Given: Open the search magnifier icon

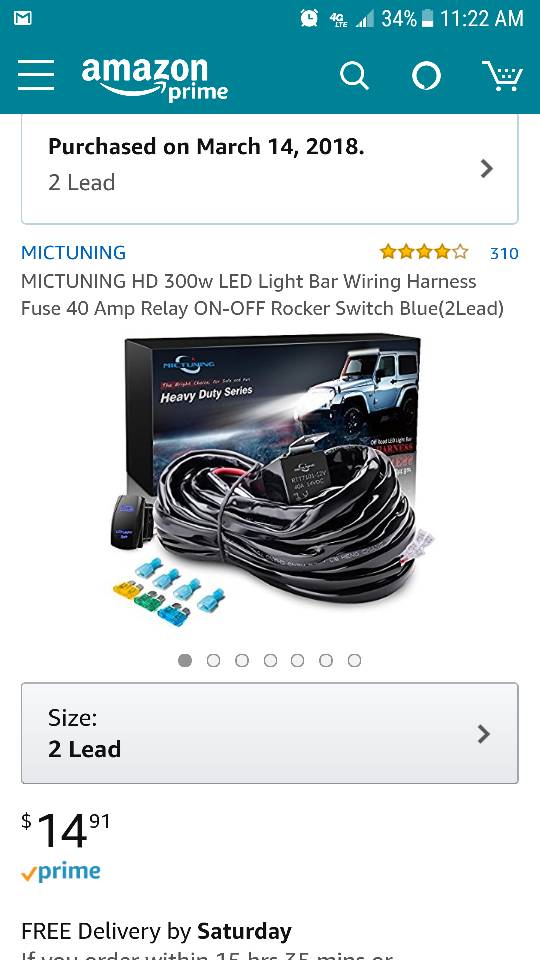Looking at the screenshot, I should (354, 77).
